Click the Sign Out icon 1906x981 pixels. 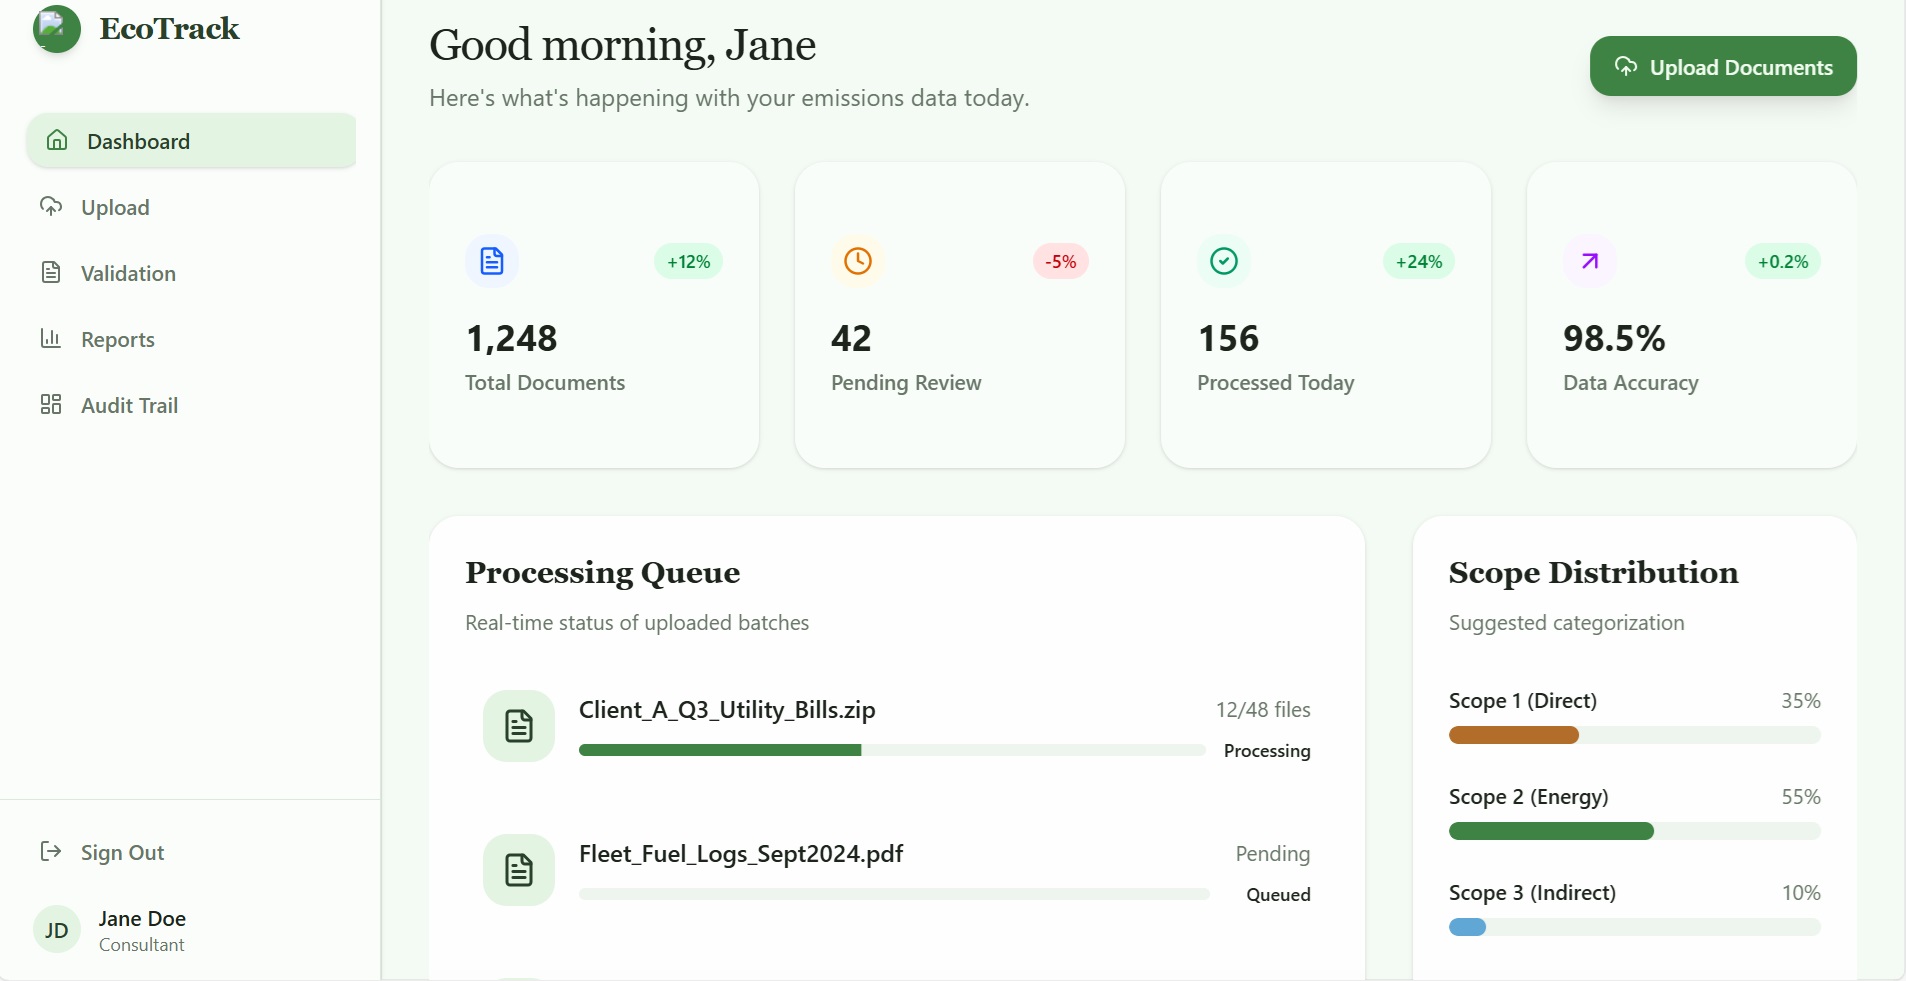click(x=51, y=852)
